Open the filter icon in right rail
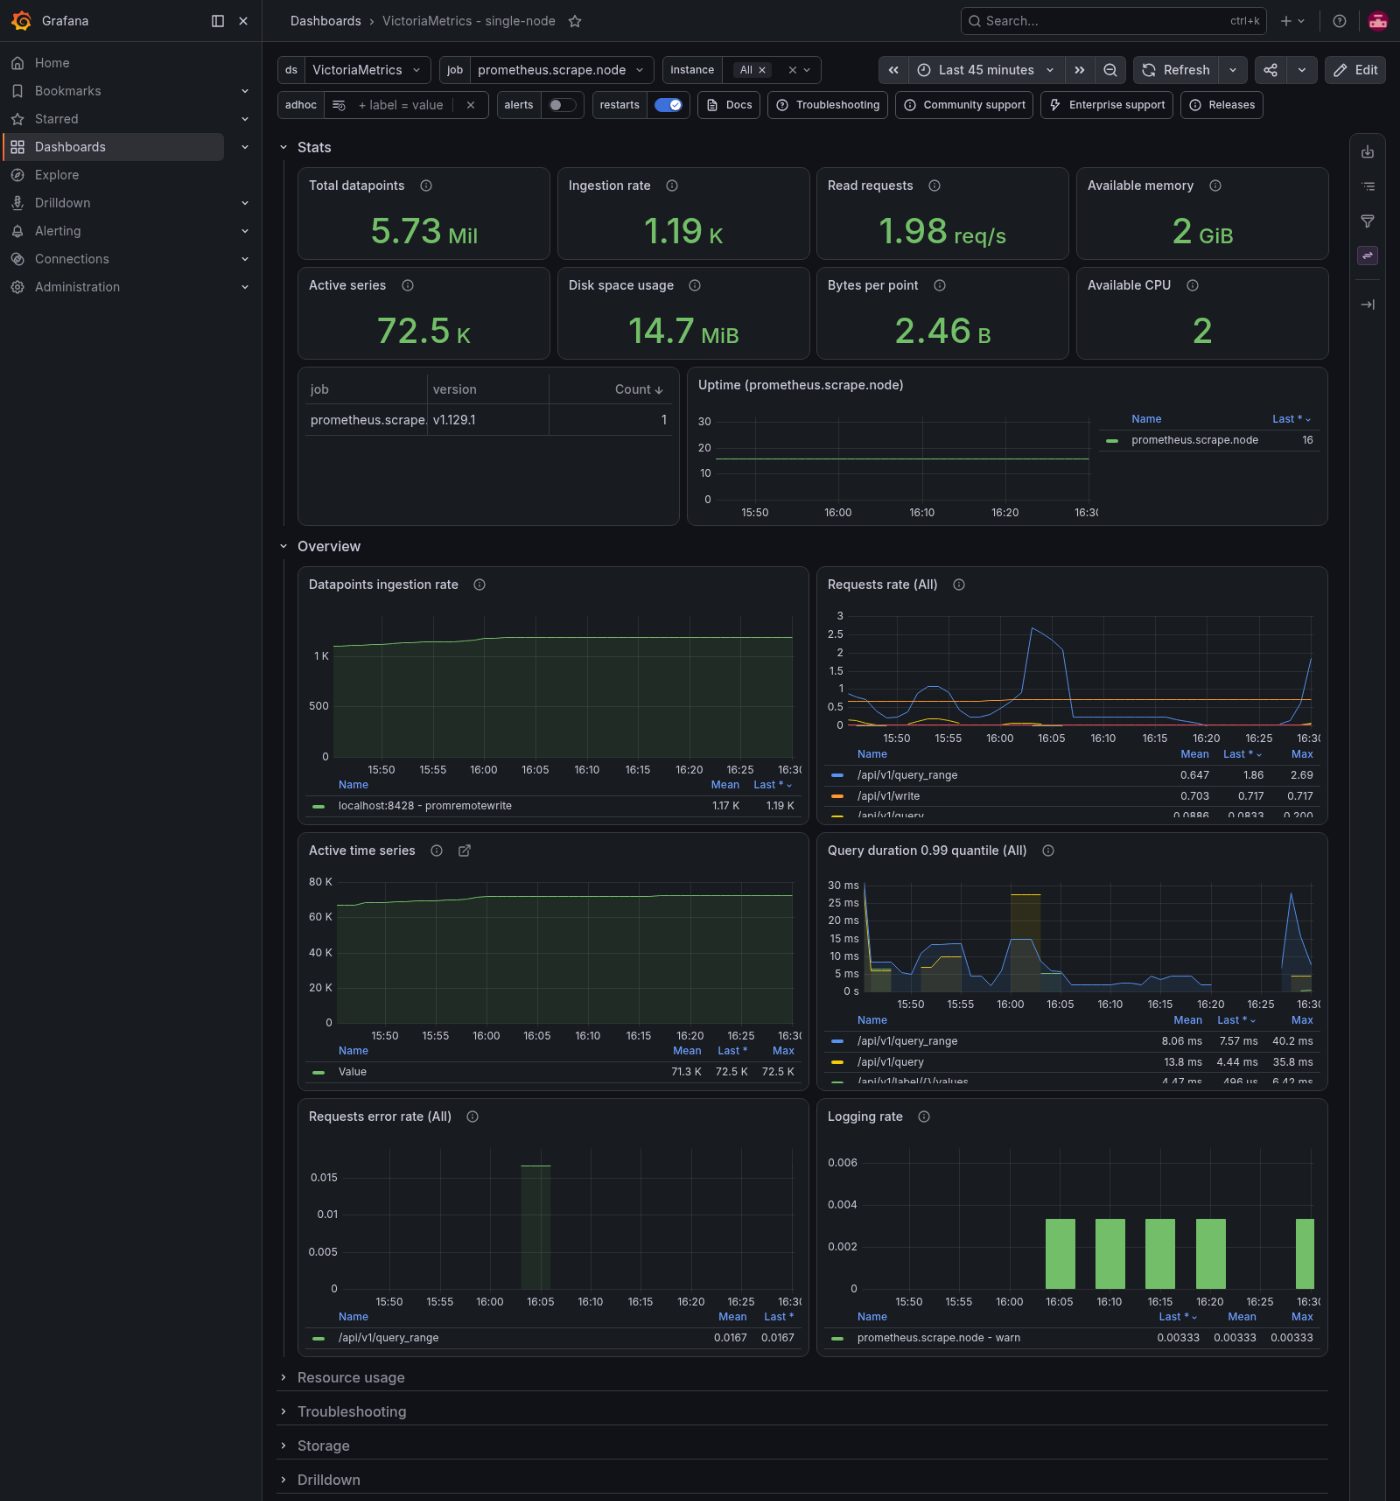The width and height of the screenshot is (1400, 1501). tap(1367, 221)
